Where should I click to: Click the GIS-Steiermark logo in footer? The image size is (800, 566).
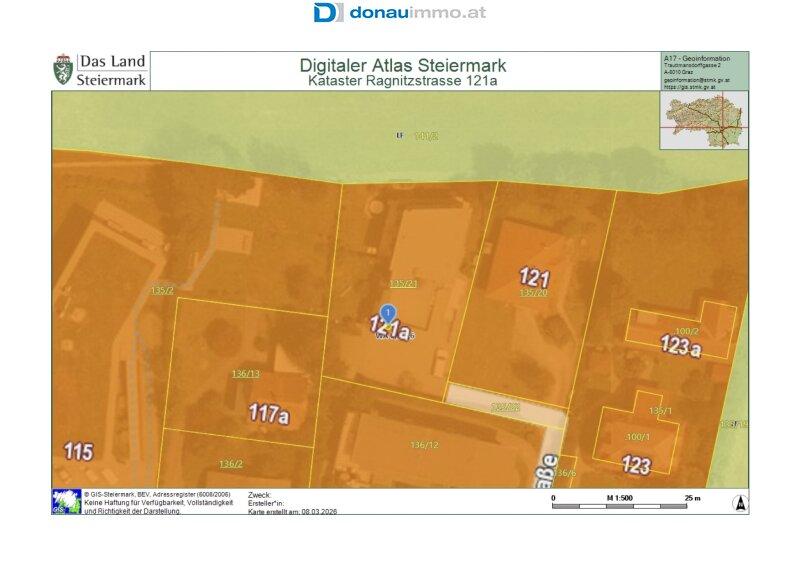click(x=66, y=501)
